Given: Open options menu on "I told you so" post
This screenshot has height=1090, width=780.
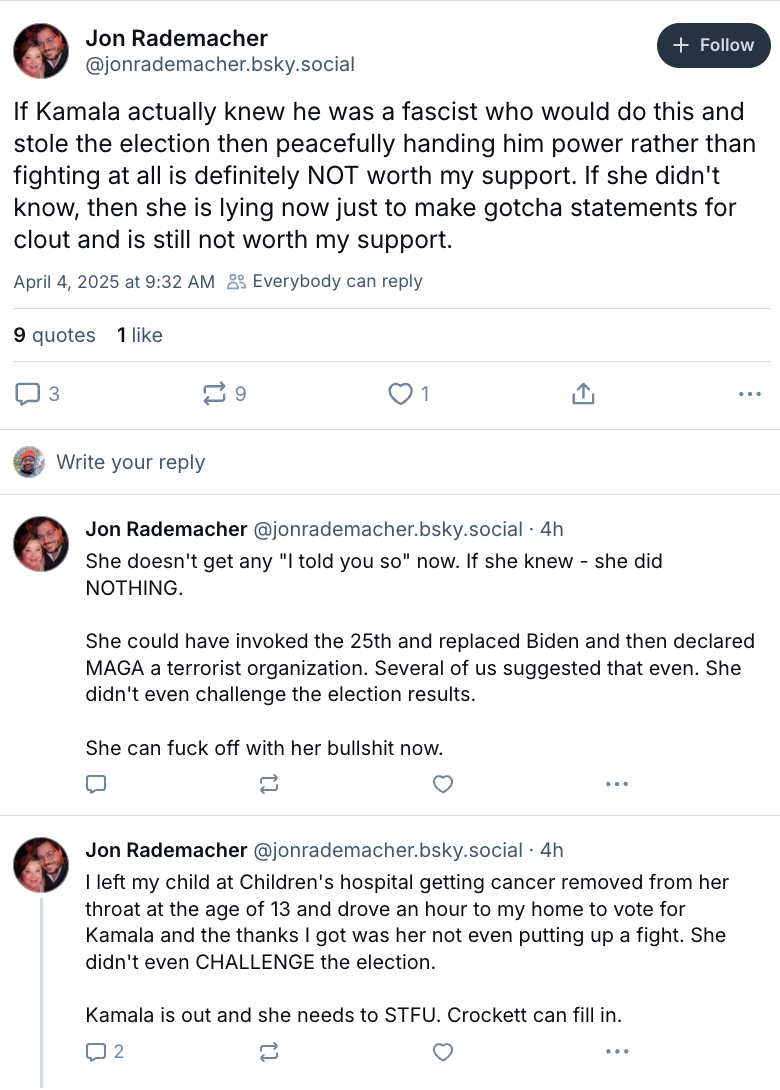Looking at the screenshot, I should coord(617,784).
